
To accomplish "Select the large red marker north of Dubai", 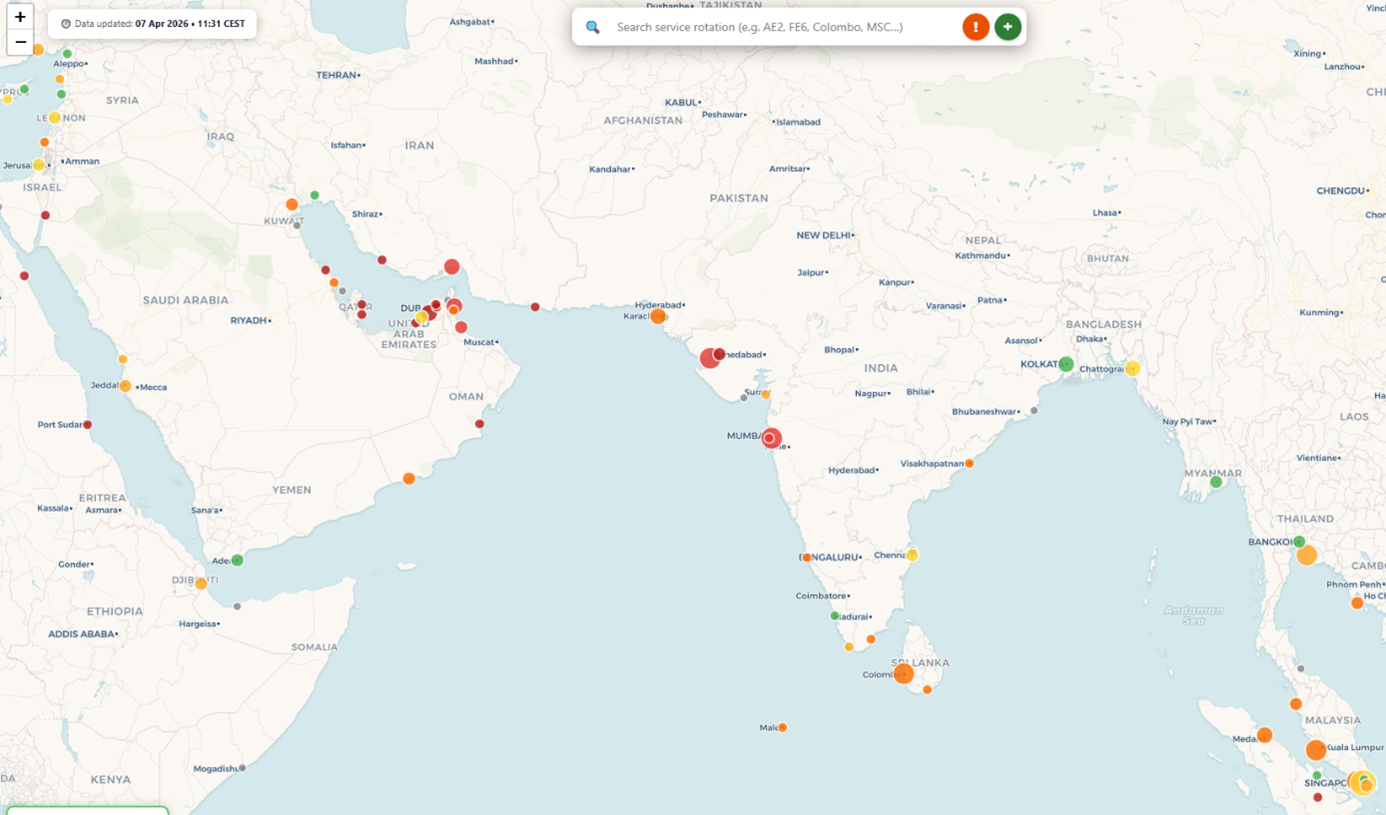I will coord(452,267).
